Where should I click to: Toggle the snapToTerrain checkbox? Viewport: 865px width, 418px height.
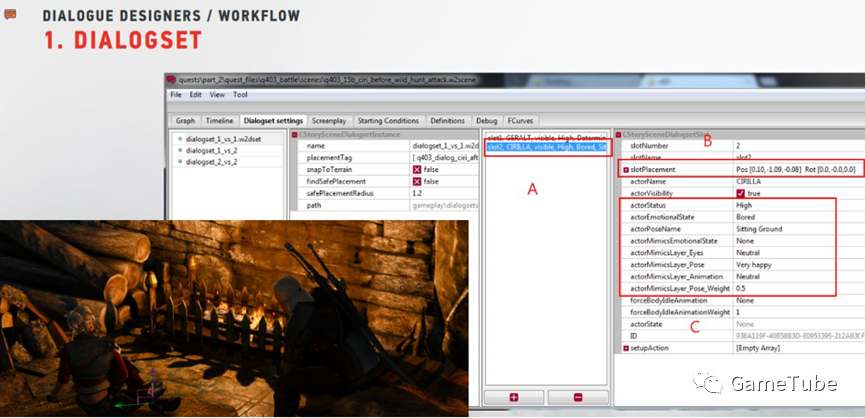click(x=417, y=170)
